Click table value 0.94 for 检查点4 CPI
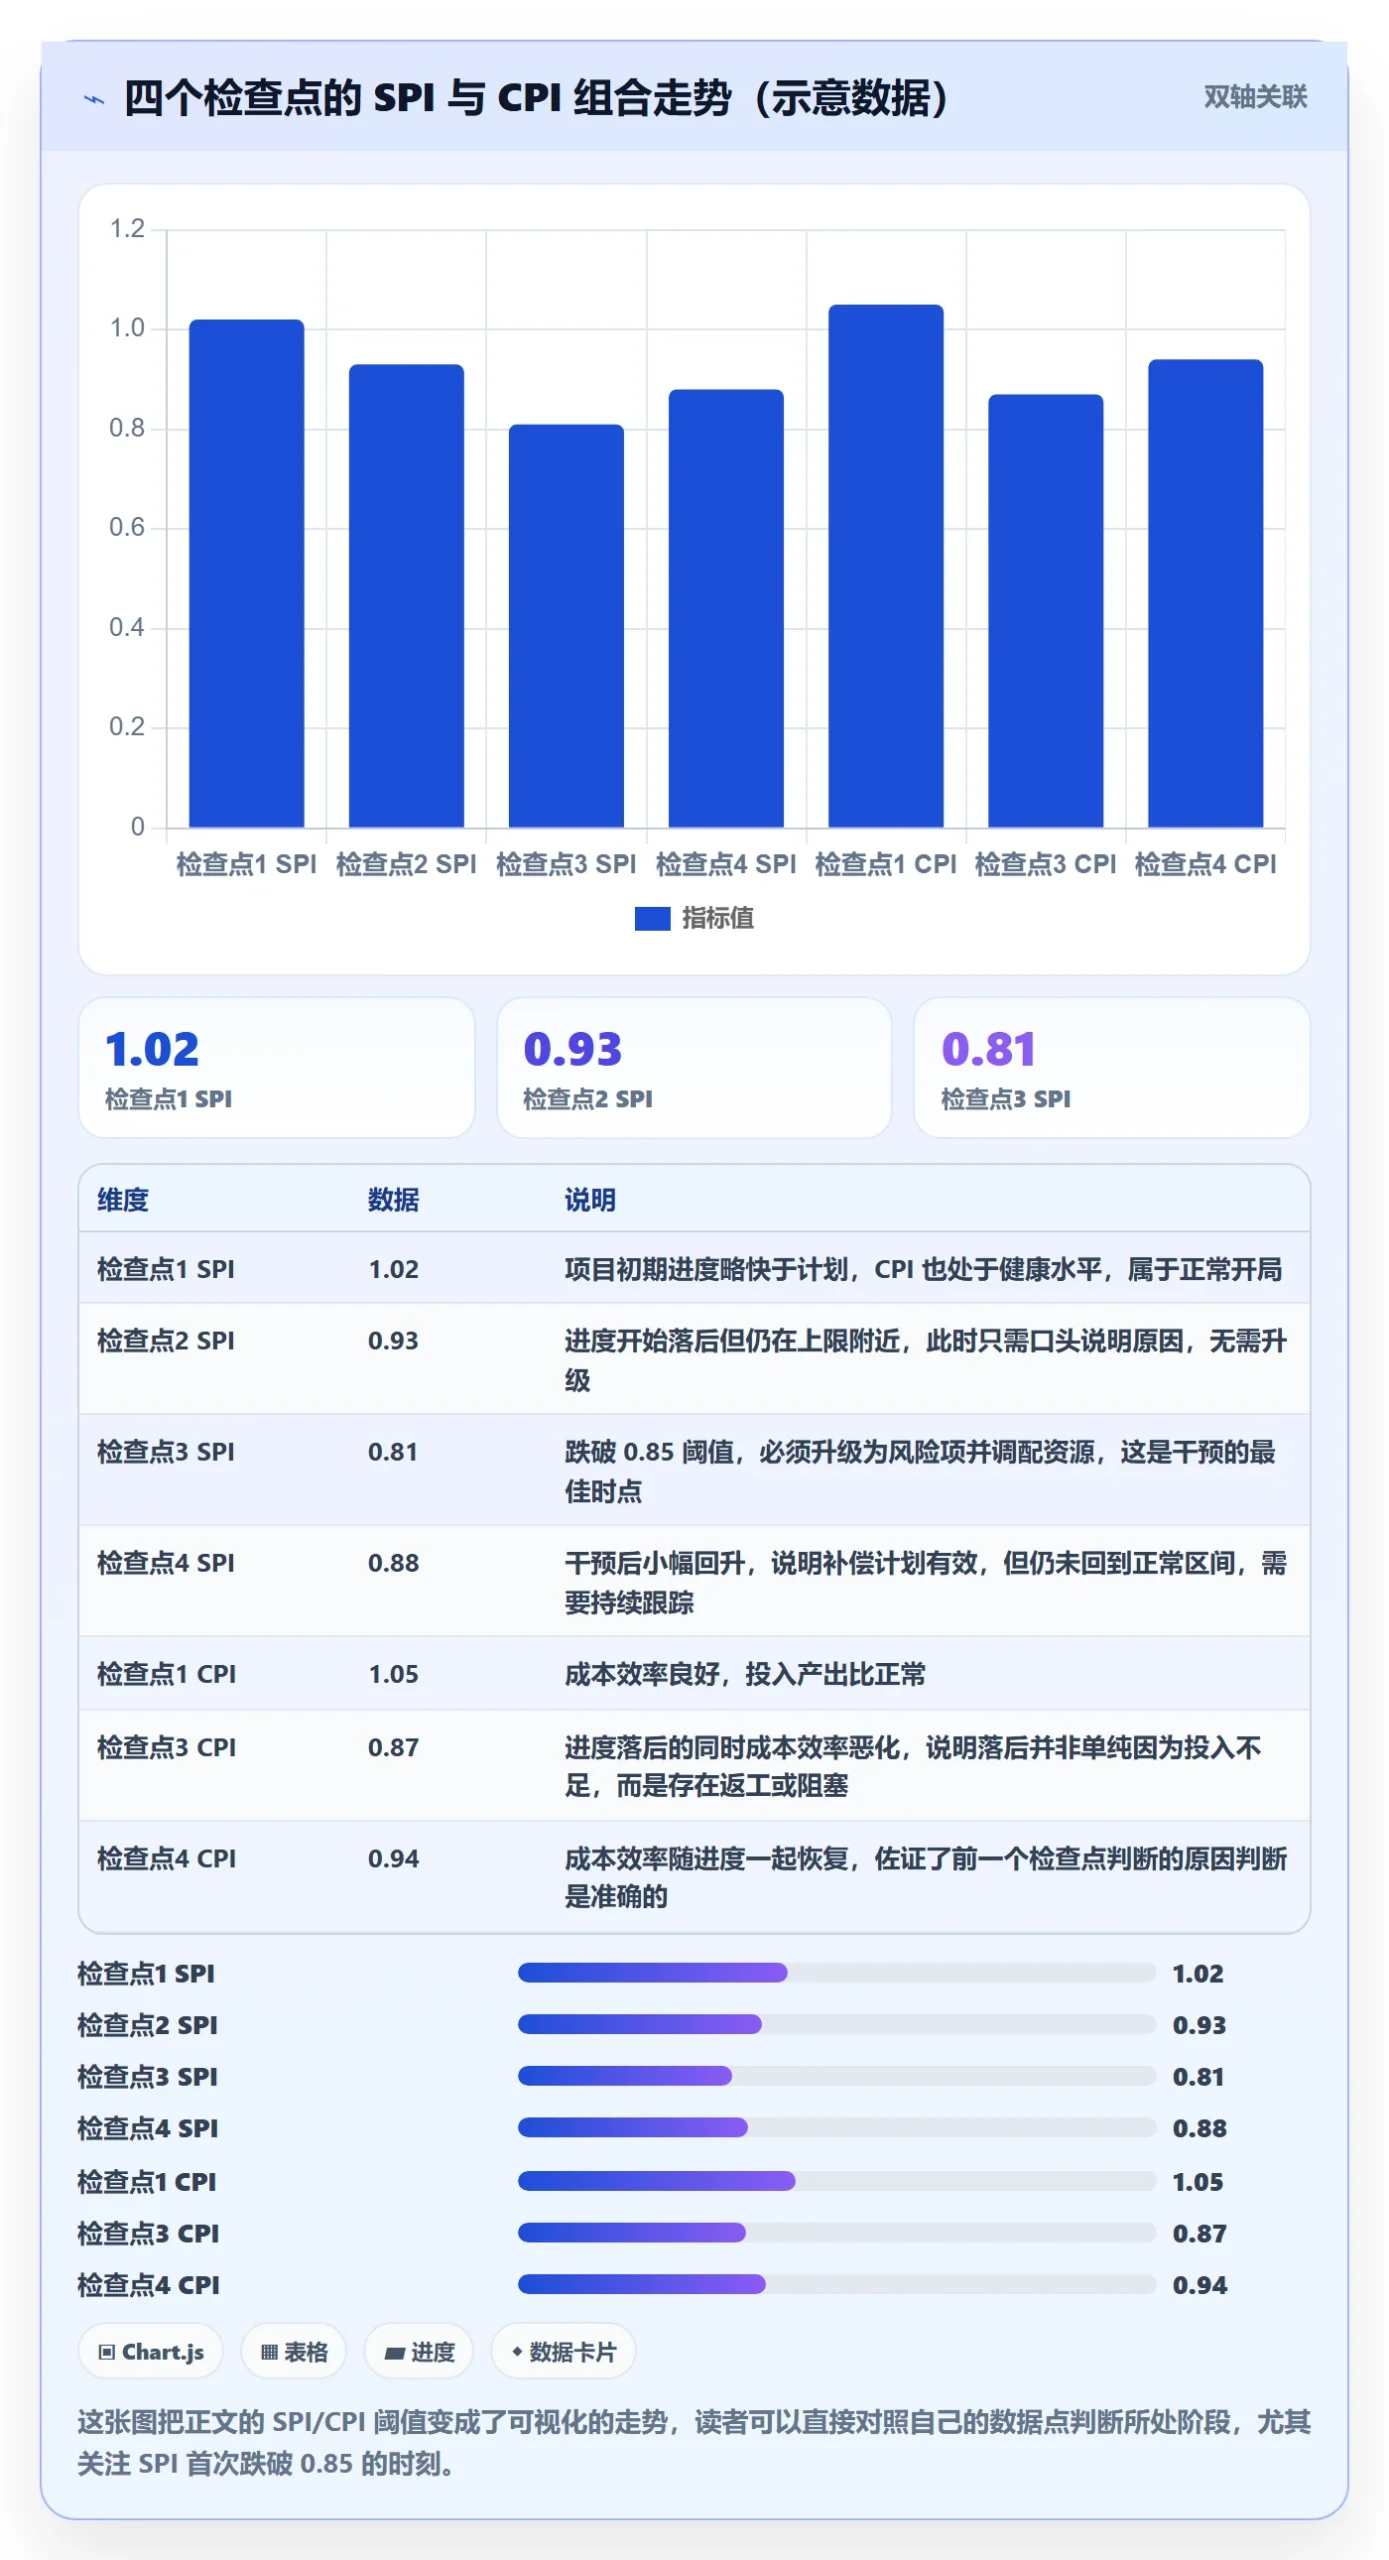The height and width of the screenshot is (2560, 1389). pyautogui.click(x=393, y=1858)
